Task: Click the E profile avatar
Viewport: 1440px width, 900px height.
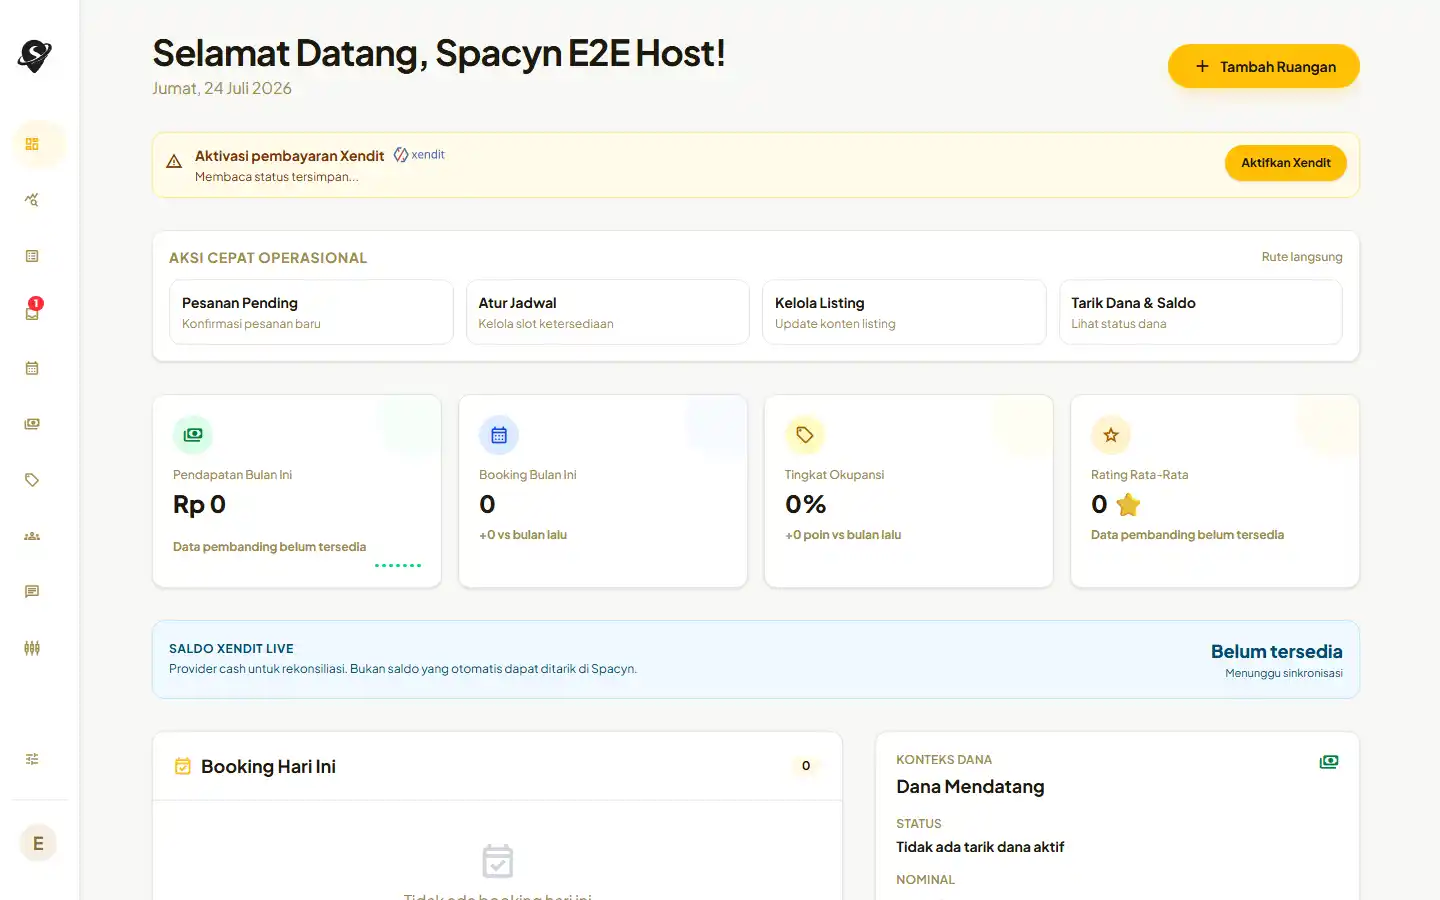Action: (x=38, y=843)
